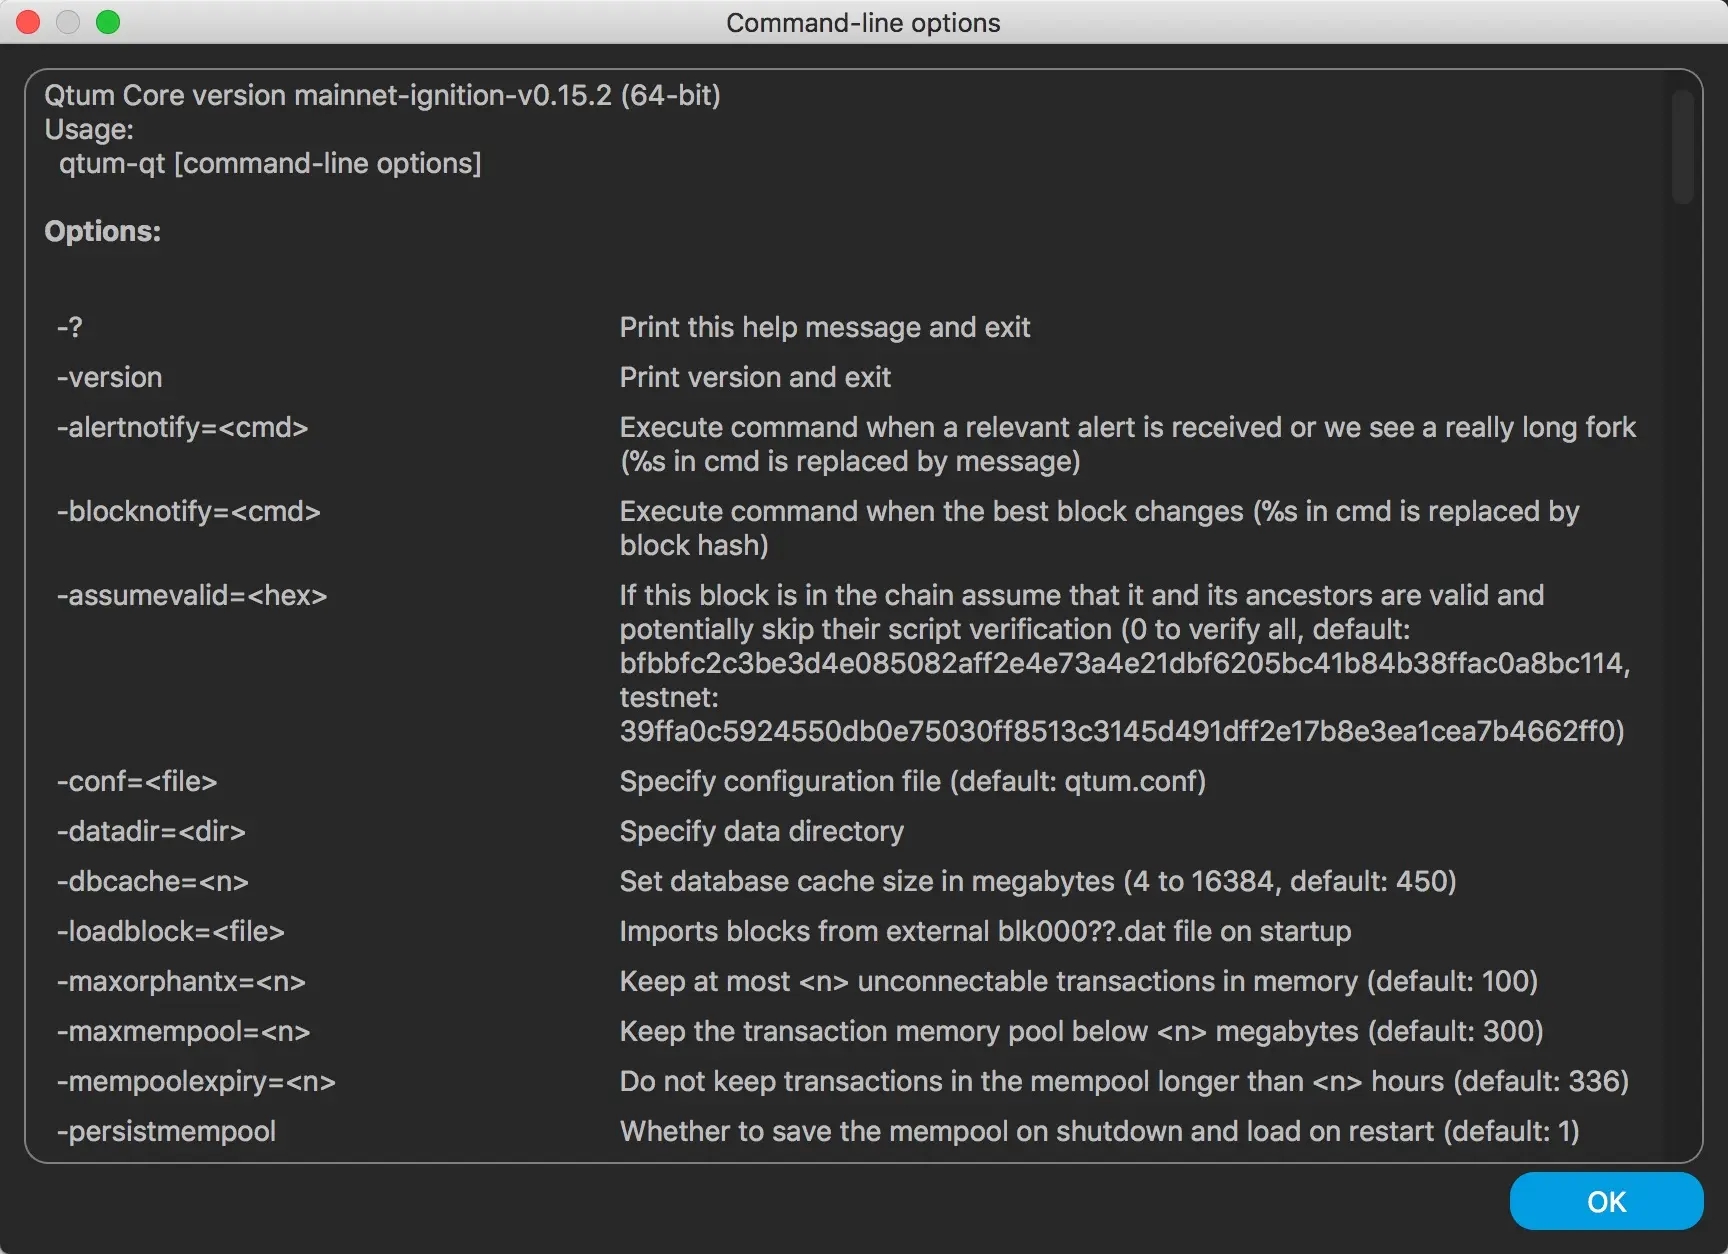Select the -maxmempool=<n> option entry
This screenshot has width=1728, height=1254.
pyautogui.click(x=184, y=1031)
